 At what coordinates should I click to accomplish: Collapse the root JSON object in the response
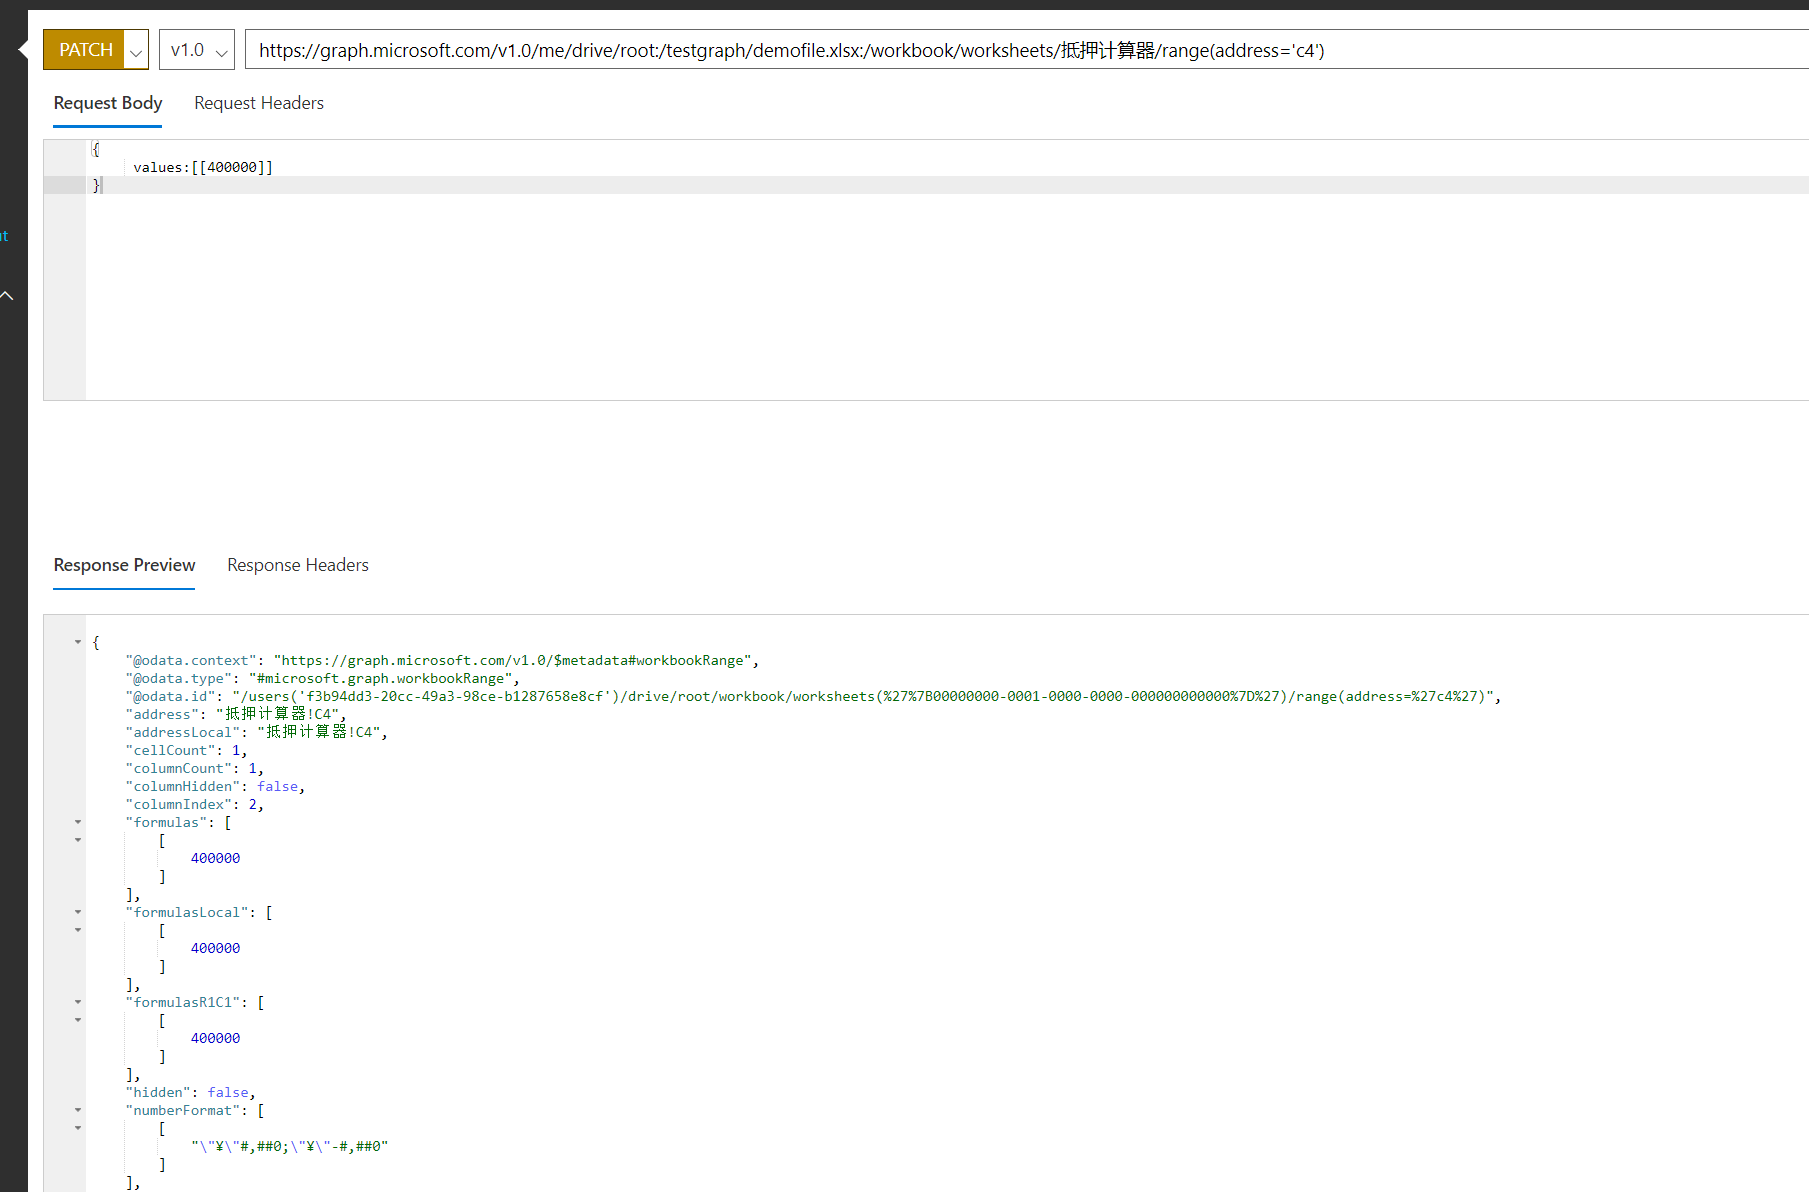coord(78,642)
